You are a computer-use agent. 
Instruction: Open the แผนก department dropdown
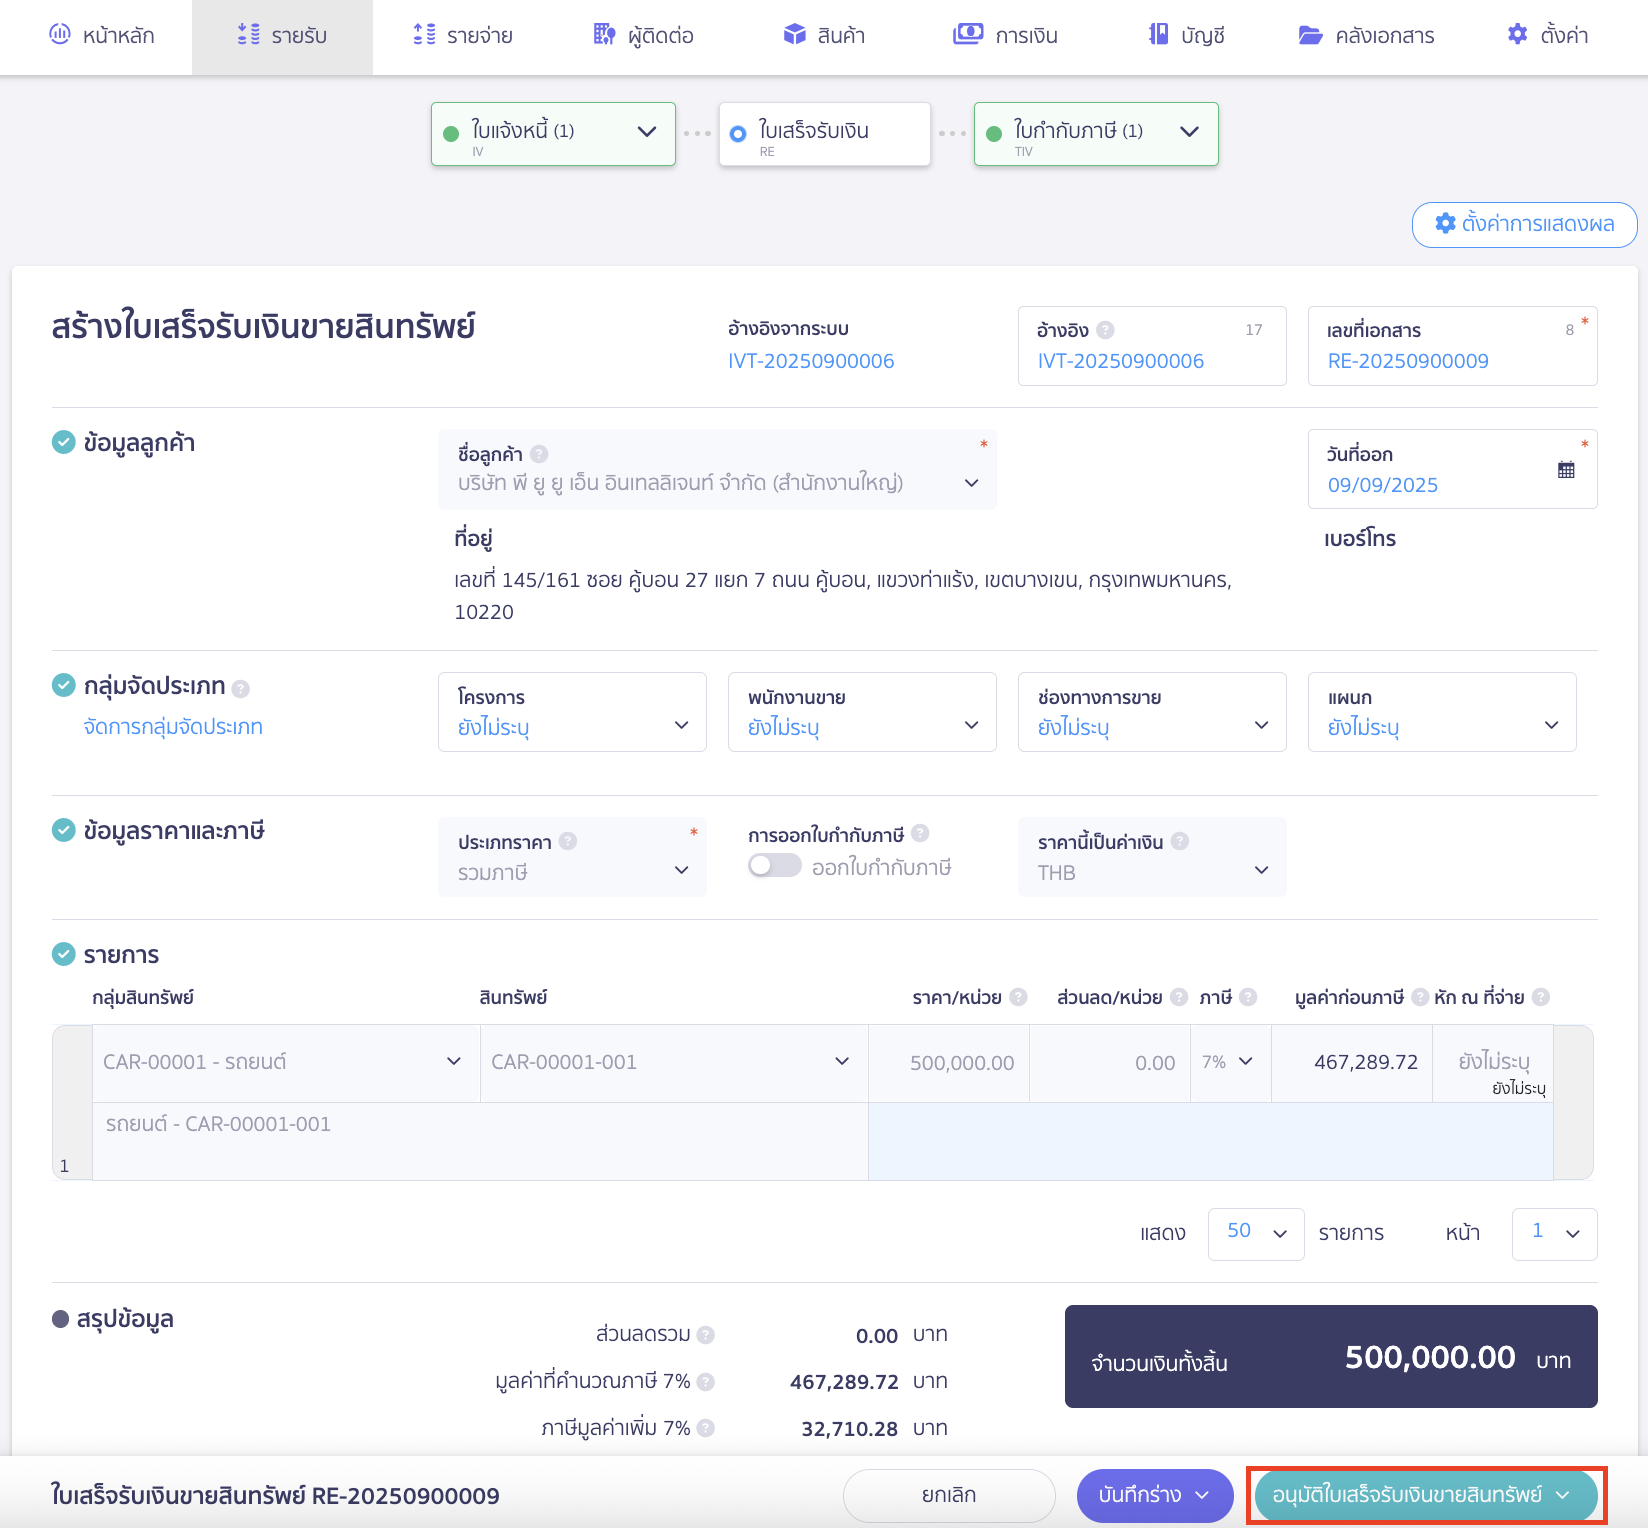coord(1442,712)
